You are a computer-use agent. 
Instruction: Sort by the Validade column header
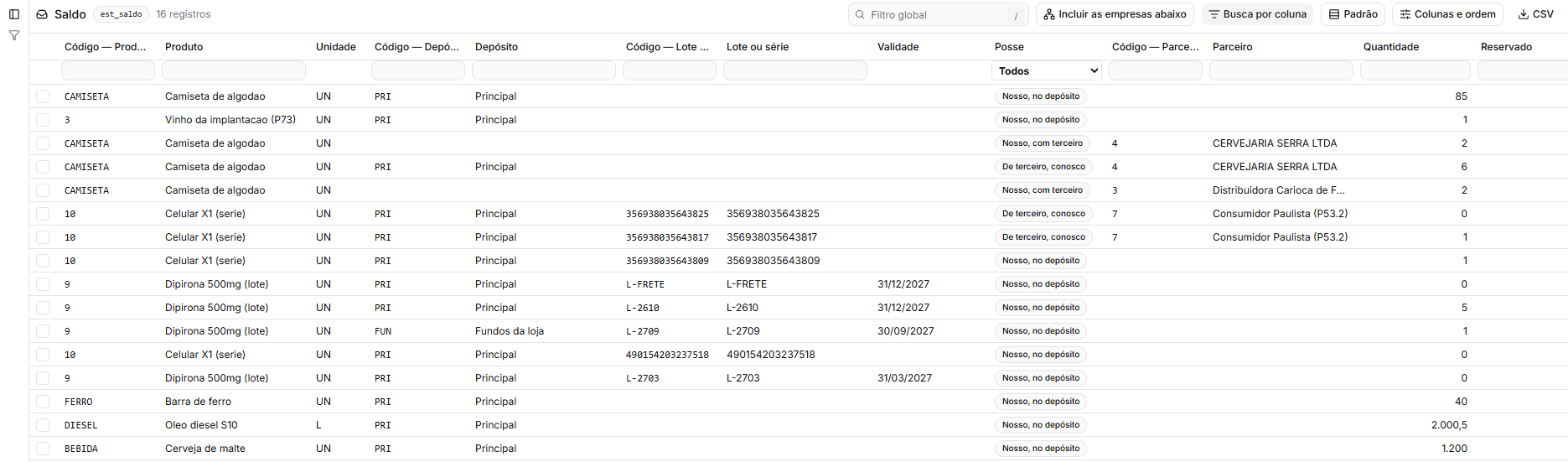(898, 47)
